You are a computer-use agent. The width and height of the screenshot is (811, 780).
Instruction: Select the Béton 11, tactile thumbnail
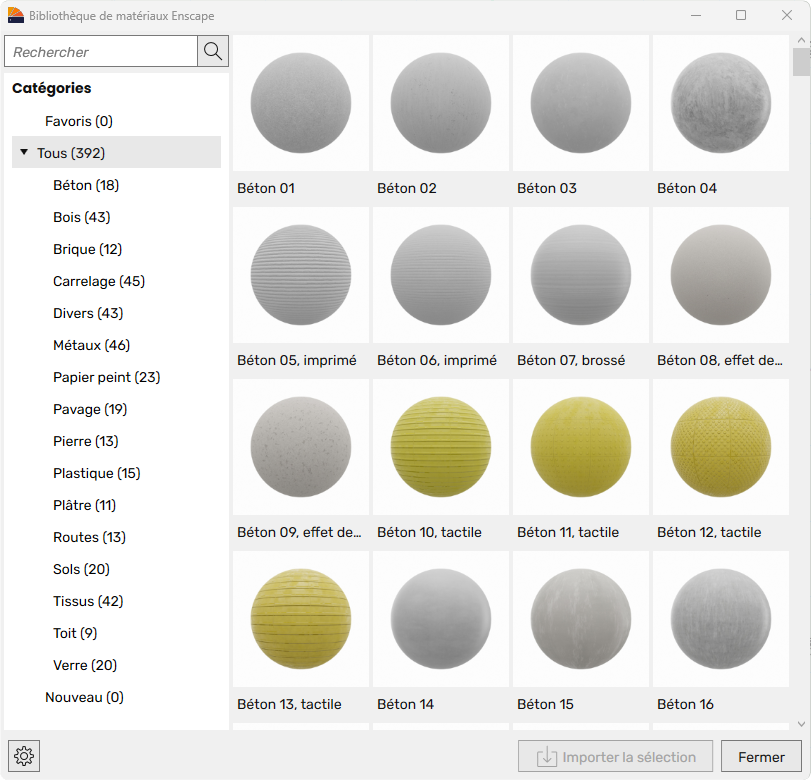[x=581, y=447]
